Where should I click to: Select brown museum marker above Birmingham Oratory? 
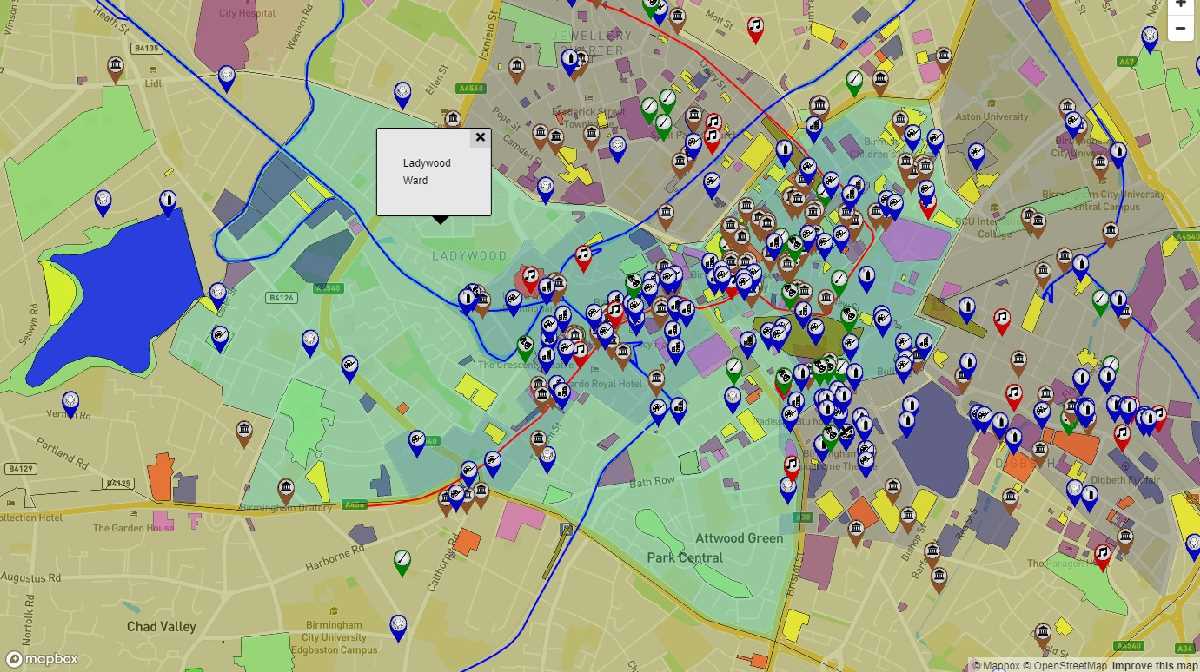286,488
